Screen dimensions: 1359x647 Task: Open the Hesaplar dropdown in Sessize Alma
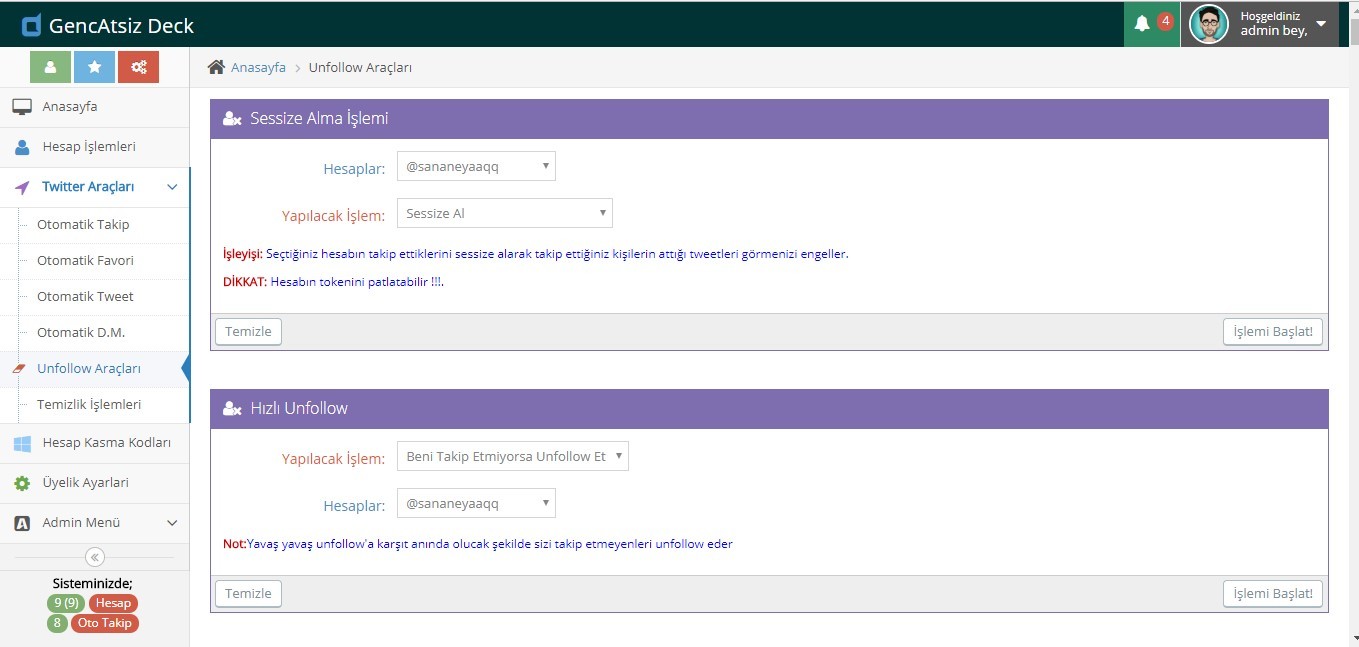point(476,166)
